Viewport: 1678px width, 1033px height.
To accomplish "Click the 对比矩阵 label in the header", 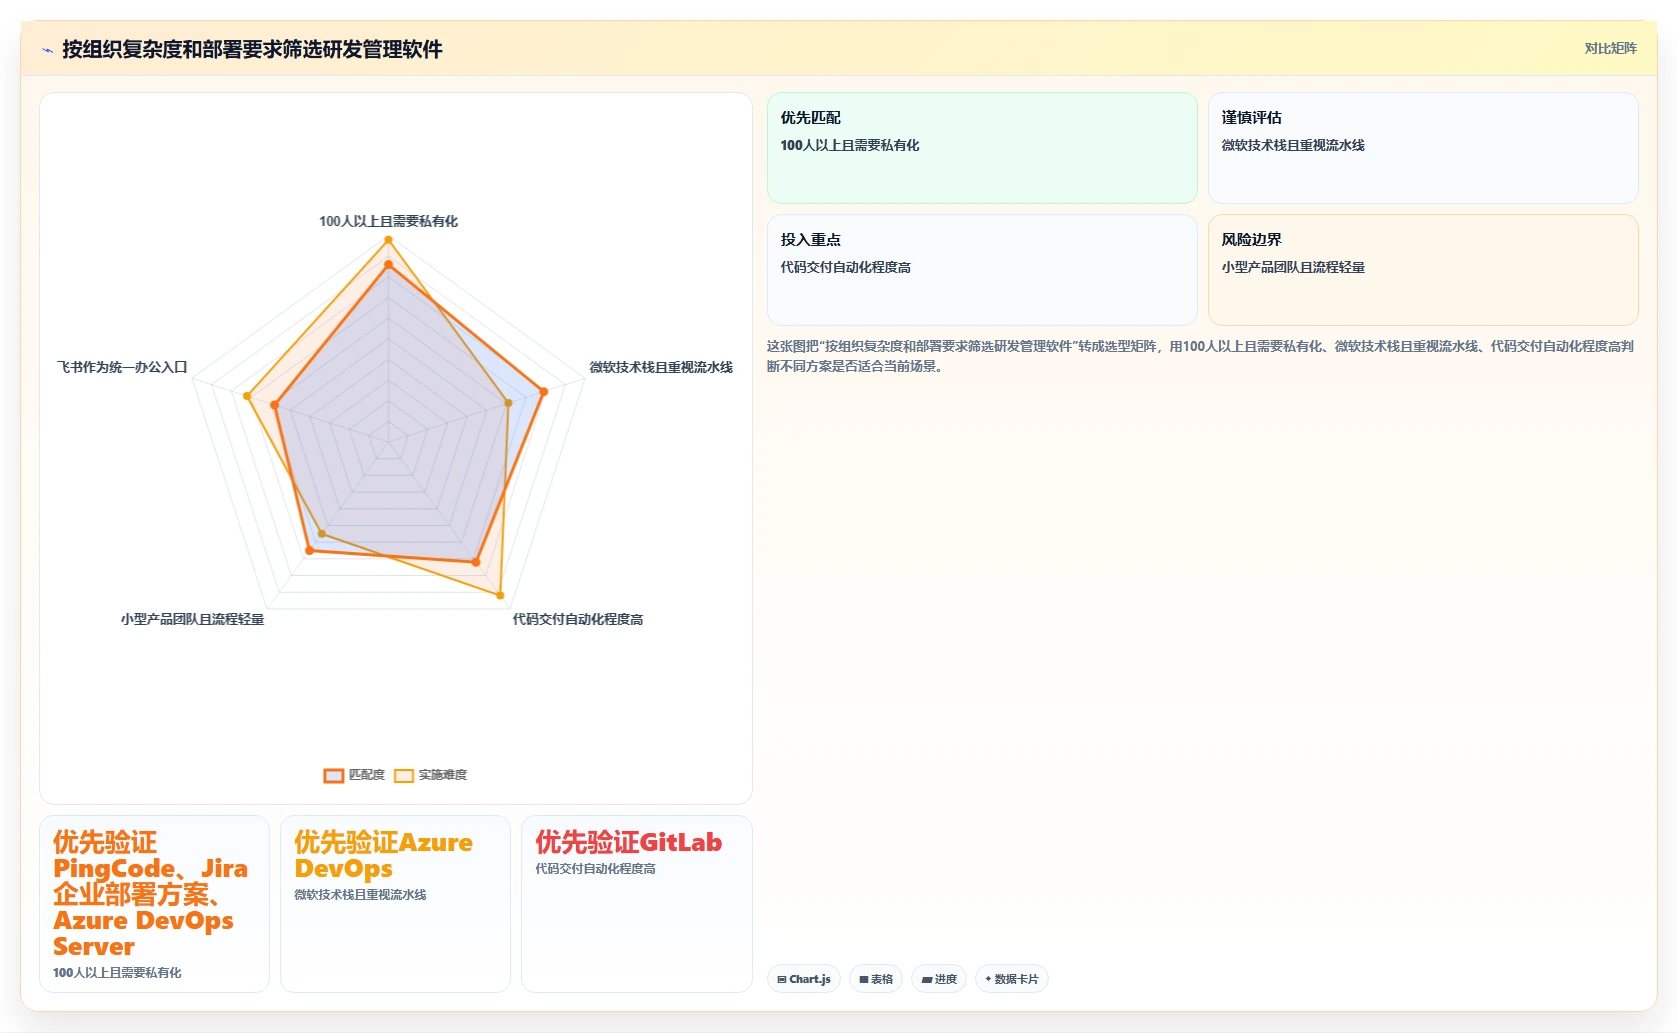I will tap(1610, 48).
